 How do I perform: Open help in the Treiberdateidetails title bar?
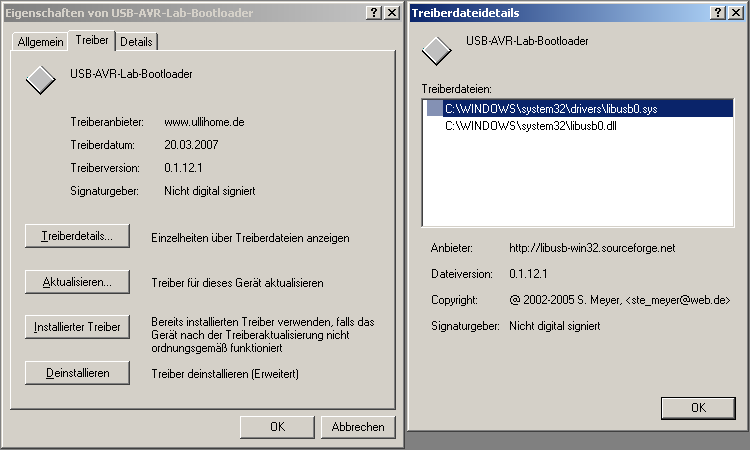tap(717, 13)
